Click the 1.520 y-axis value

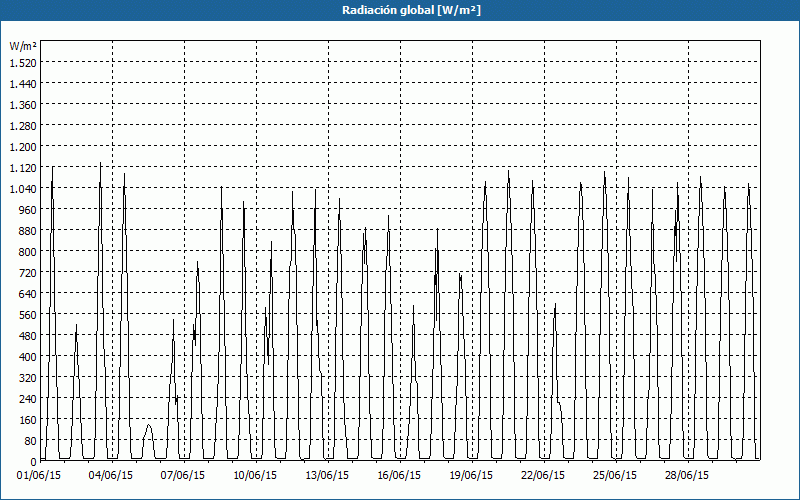point(23,62)
